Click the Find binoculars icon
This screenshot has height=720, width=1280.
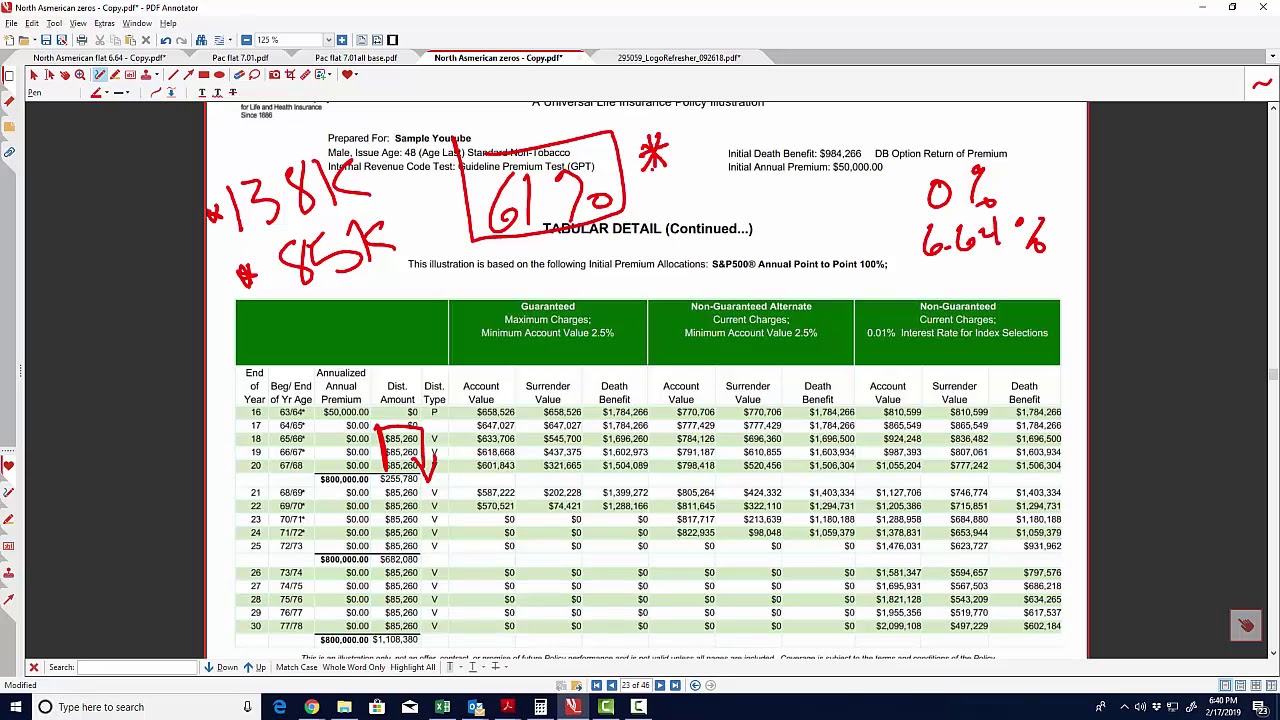click(201, 40)
